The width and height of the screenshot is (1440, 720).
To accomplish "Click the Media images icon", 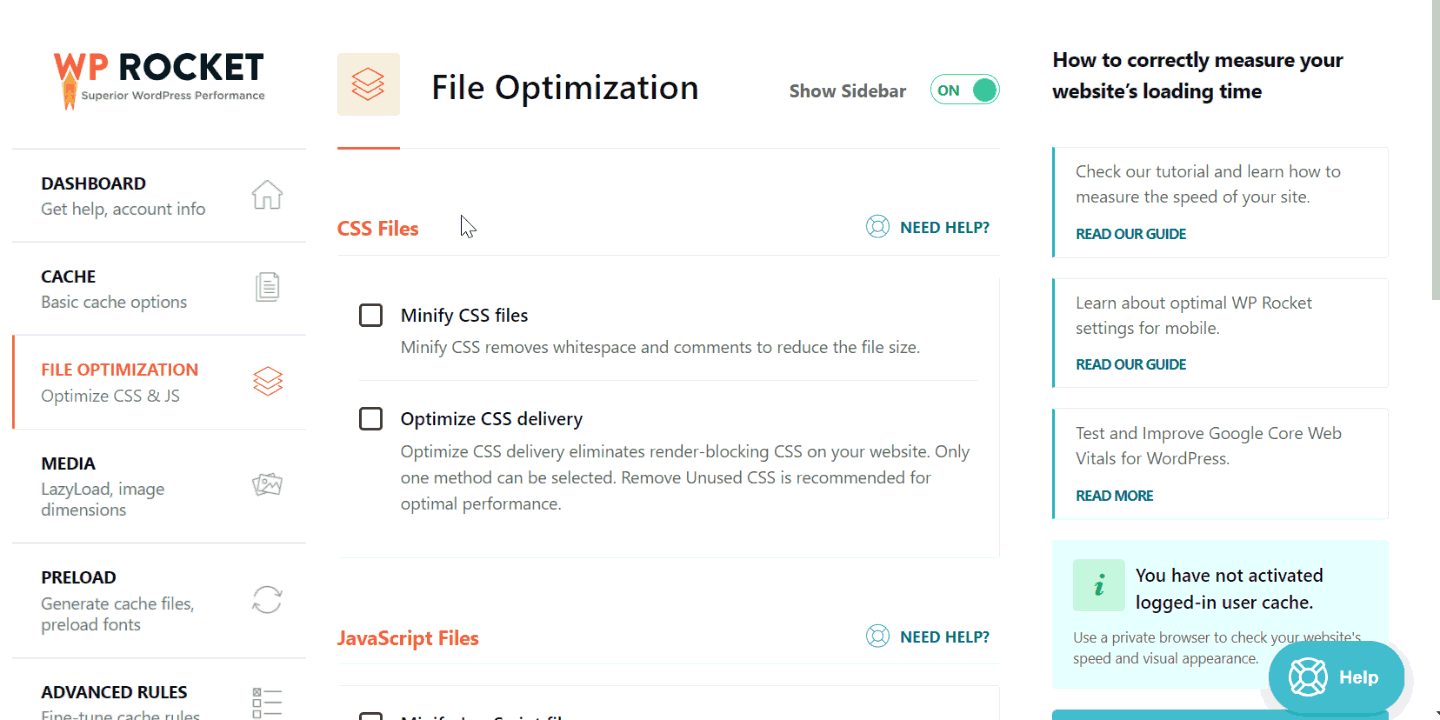I will point(267,486).
